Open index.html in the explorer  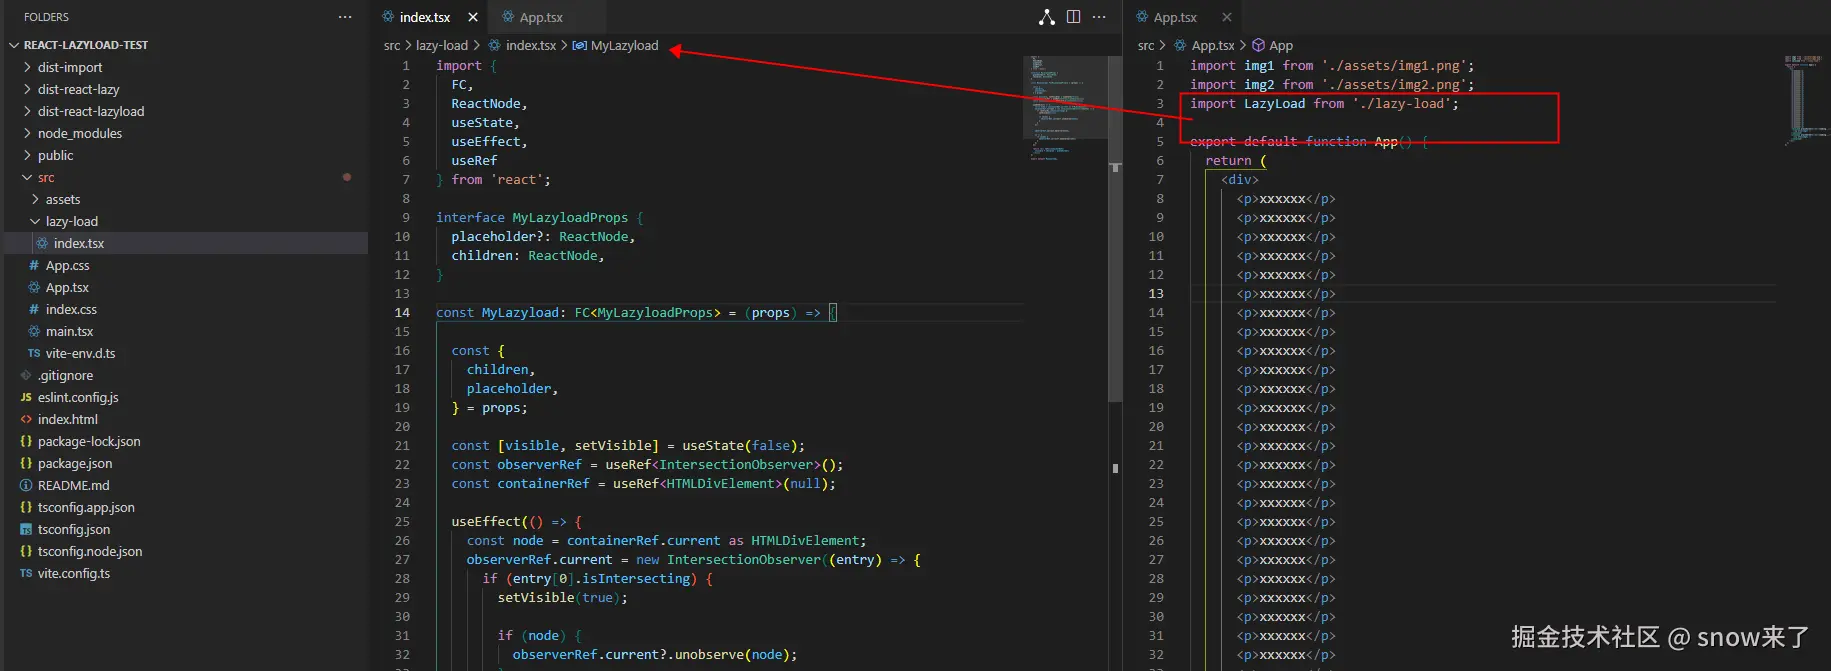(68, 419)
